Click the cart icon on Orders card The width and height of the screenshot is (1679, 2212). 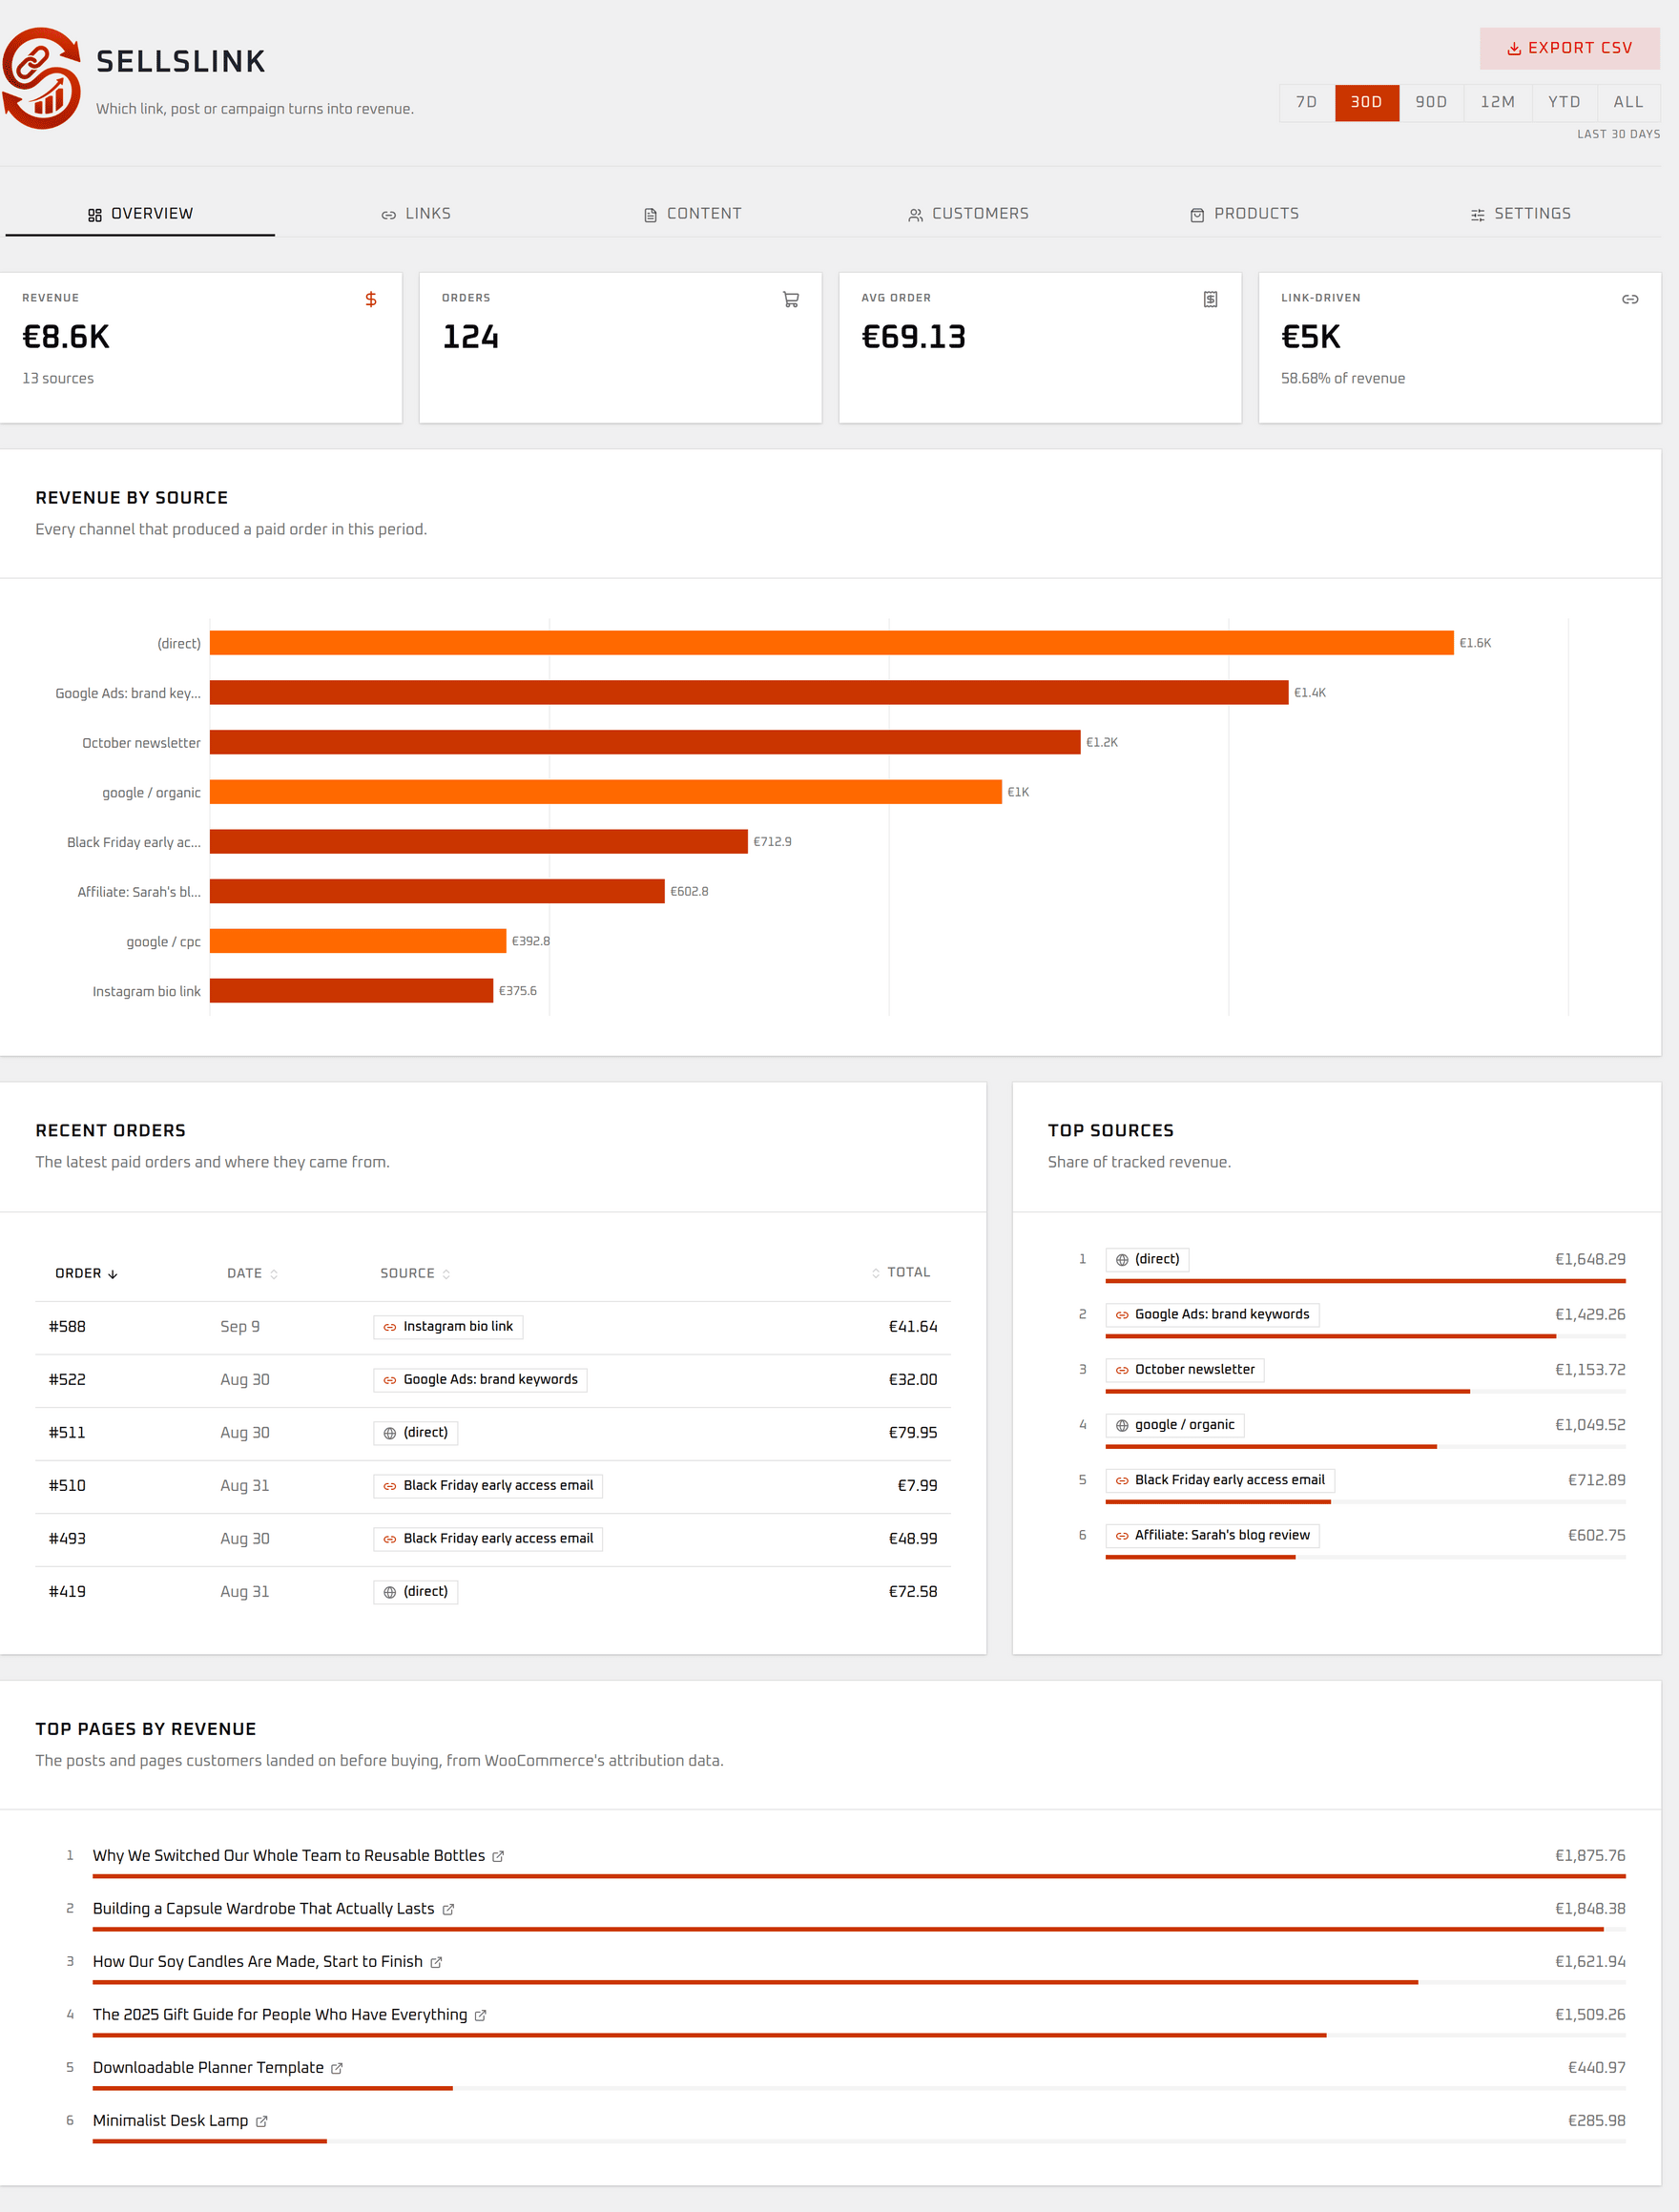[x=791, y=299]
